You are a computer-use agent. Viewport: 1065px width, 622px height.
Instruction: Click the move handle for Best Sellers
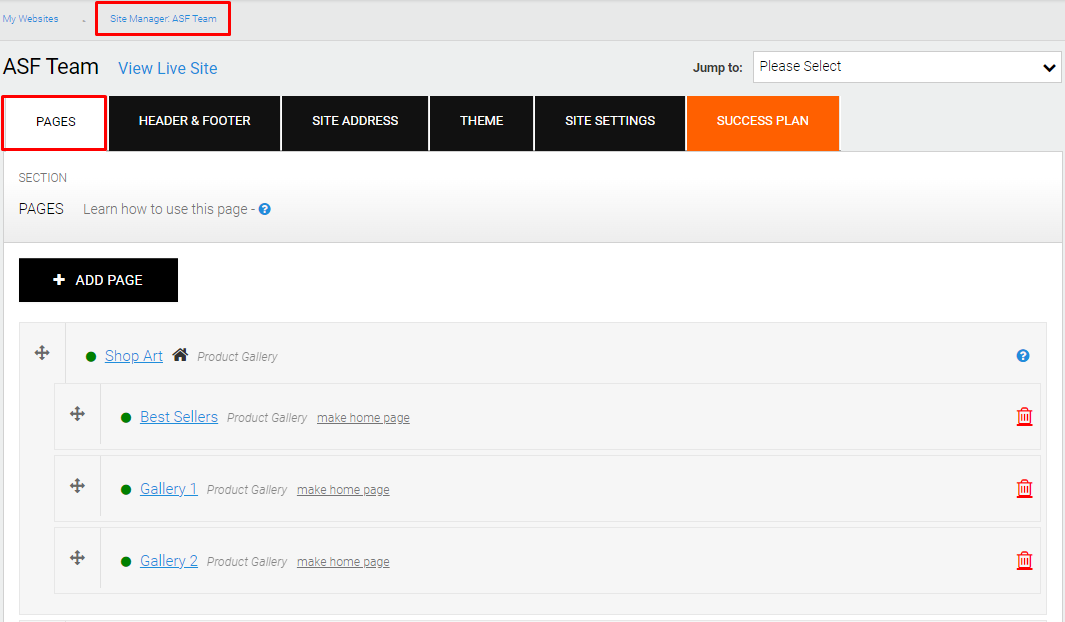pos(77,413)
